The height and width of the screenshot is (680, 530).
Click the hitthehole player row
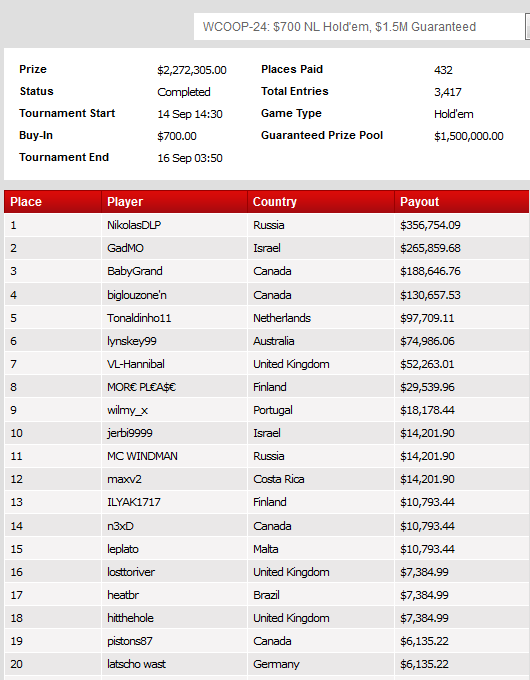(x=267, y=618)
